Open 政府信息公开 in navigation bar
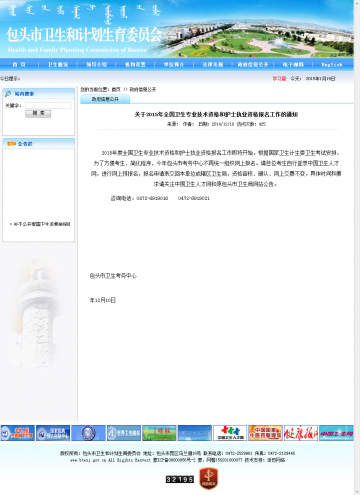Screen dimensions: 360x495 click(x=253, y=64)
